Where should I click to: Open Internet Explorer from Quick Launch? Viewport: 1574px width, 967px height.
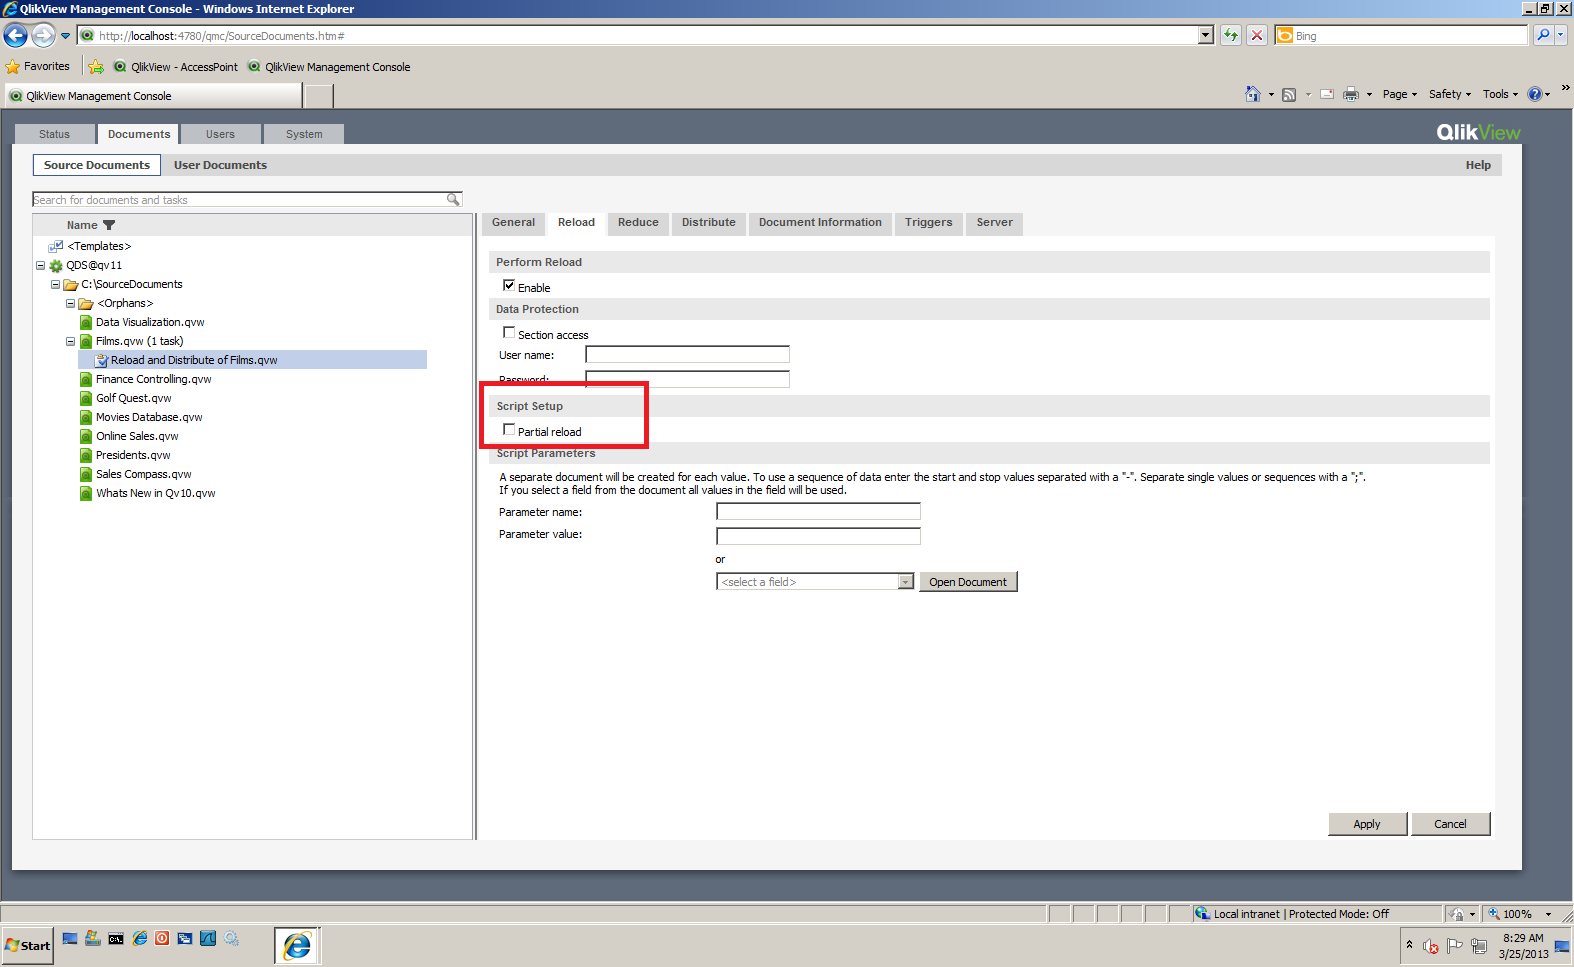(139, 938)
